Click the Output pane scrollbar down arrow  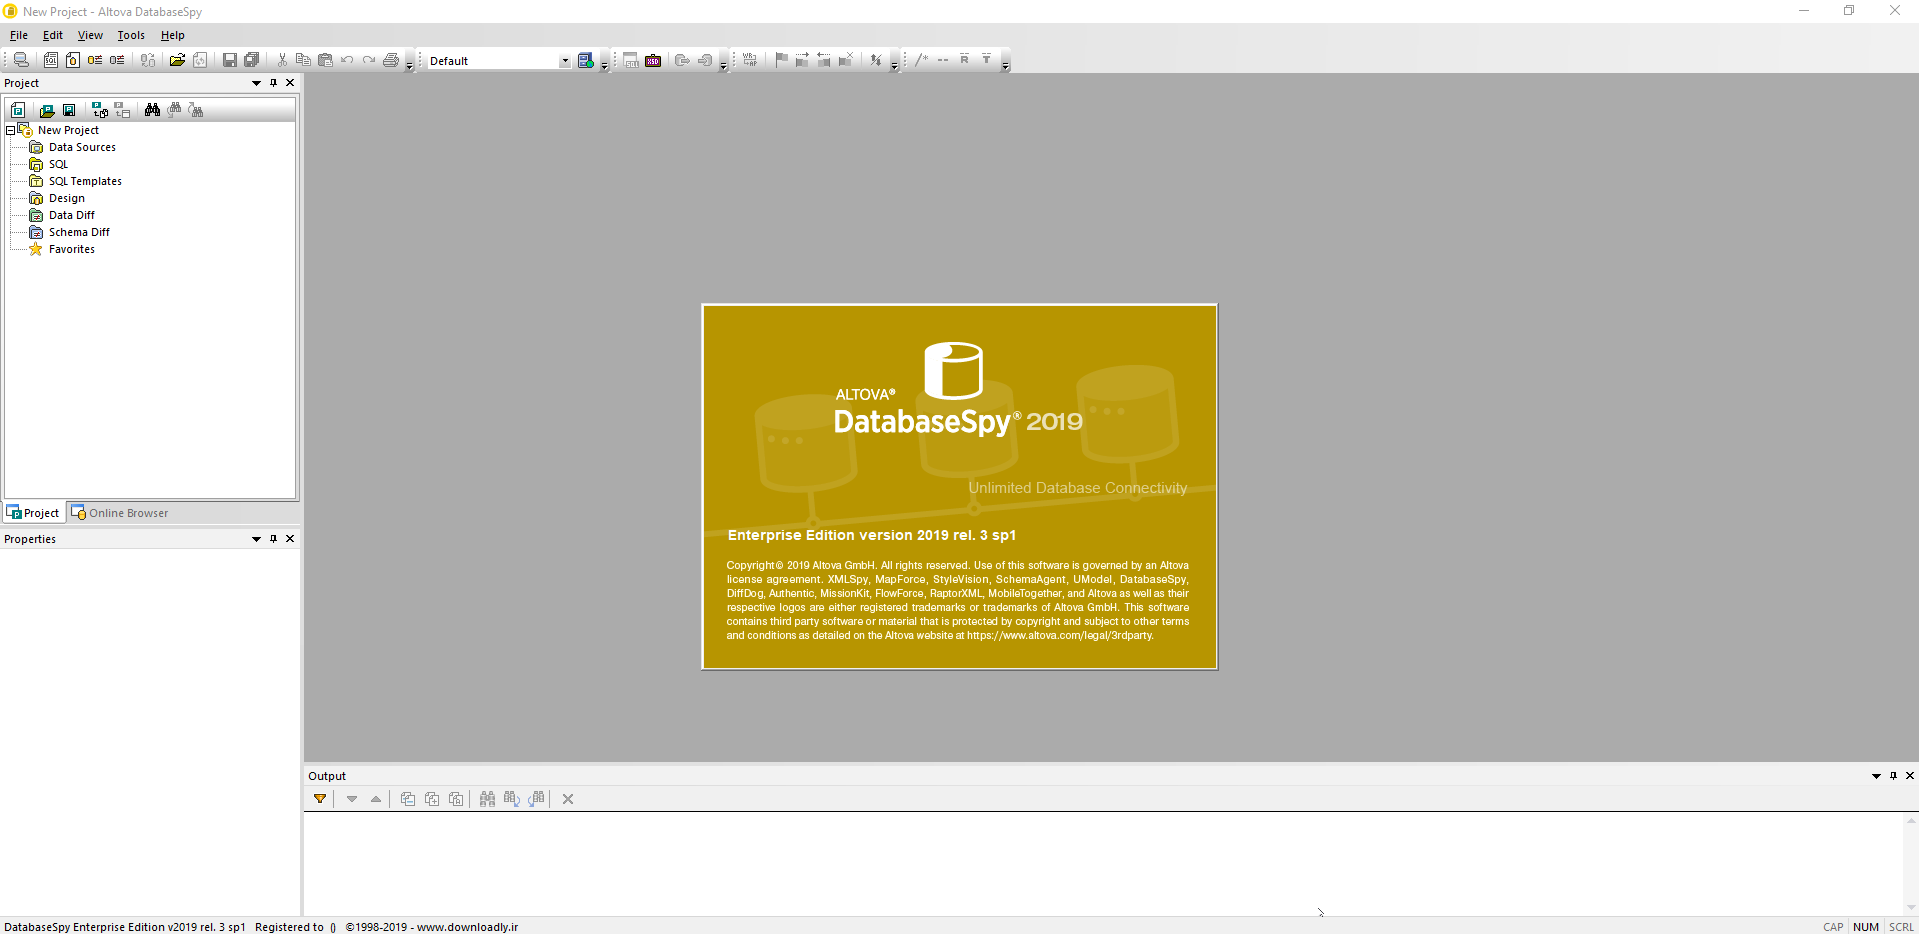coord(1911,908)
